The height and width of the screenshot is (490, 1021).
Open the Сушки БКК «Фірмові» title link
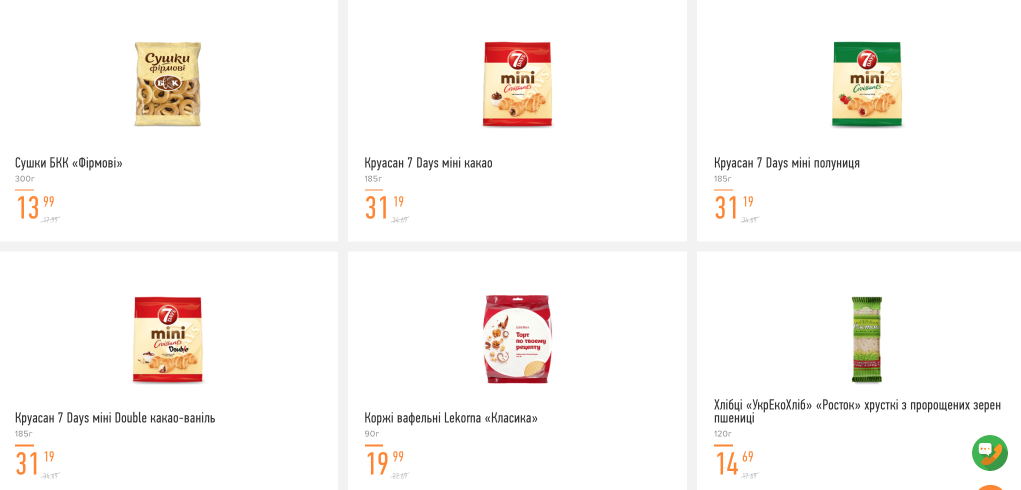coord(69,163)
